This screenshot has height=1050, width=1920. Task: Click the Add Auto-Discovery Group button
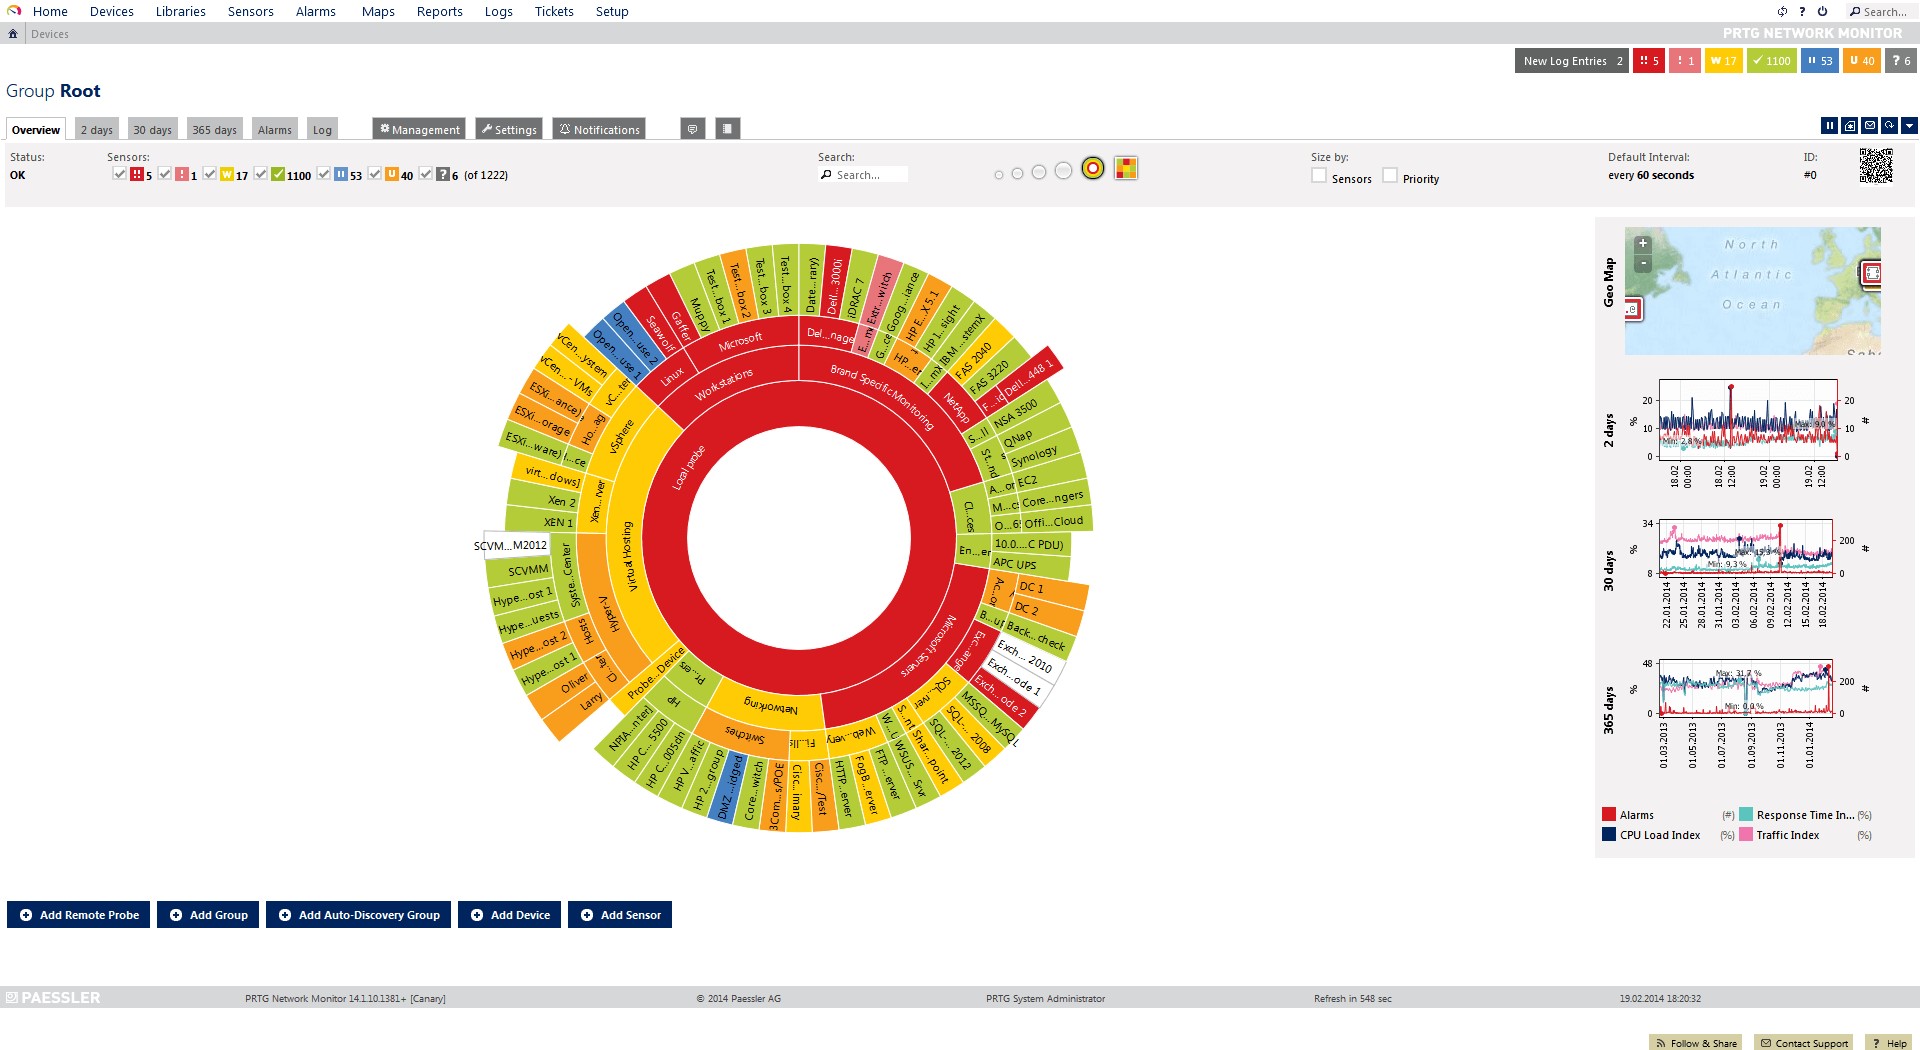(x=358, y=914)
